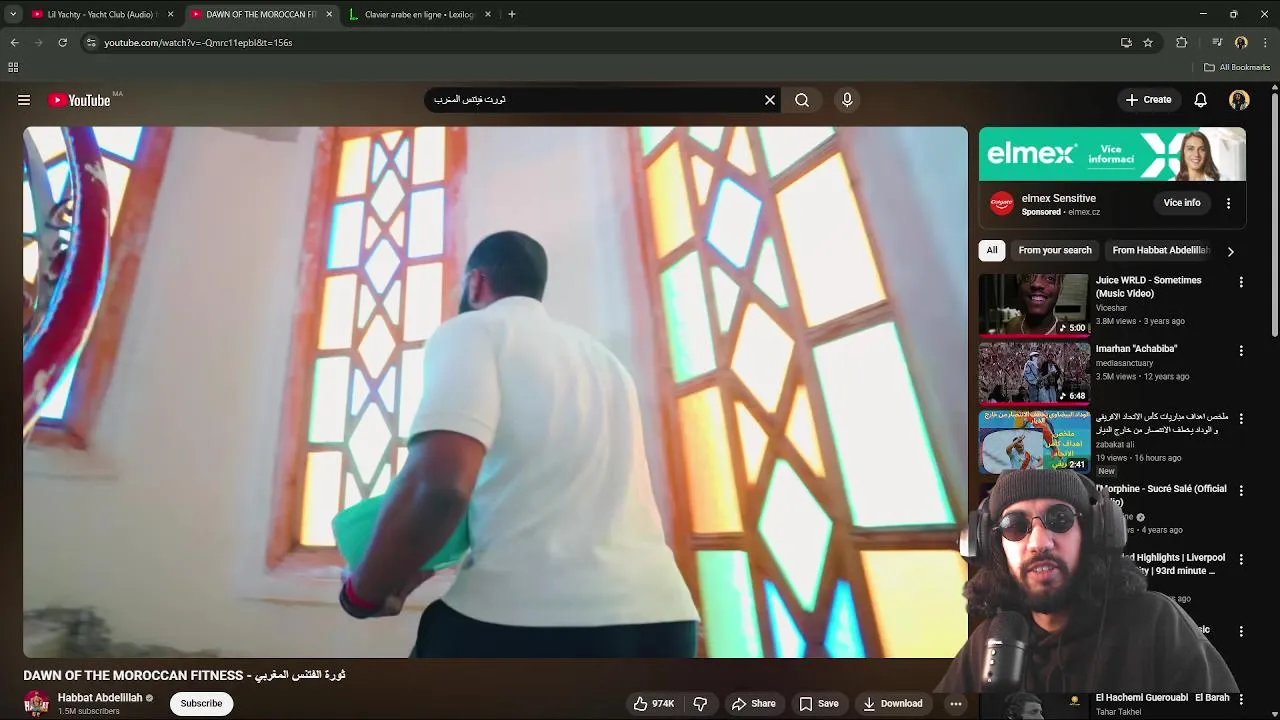Click the video player to pause
The image size is (1280, 720).
tap(495, 392)
